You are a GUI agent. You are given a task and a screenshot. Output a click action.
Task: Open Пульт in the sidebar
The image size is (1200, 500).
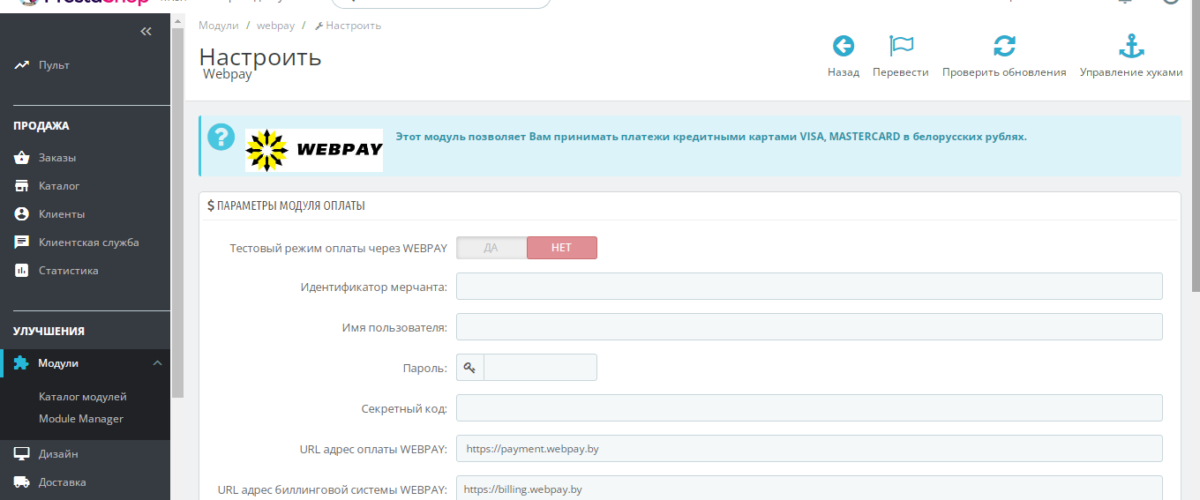pos(54,66)
